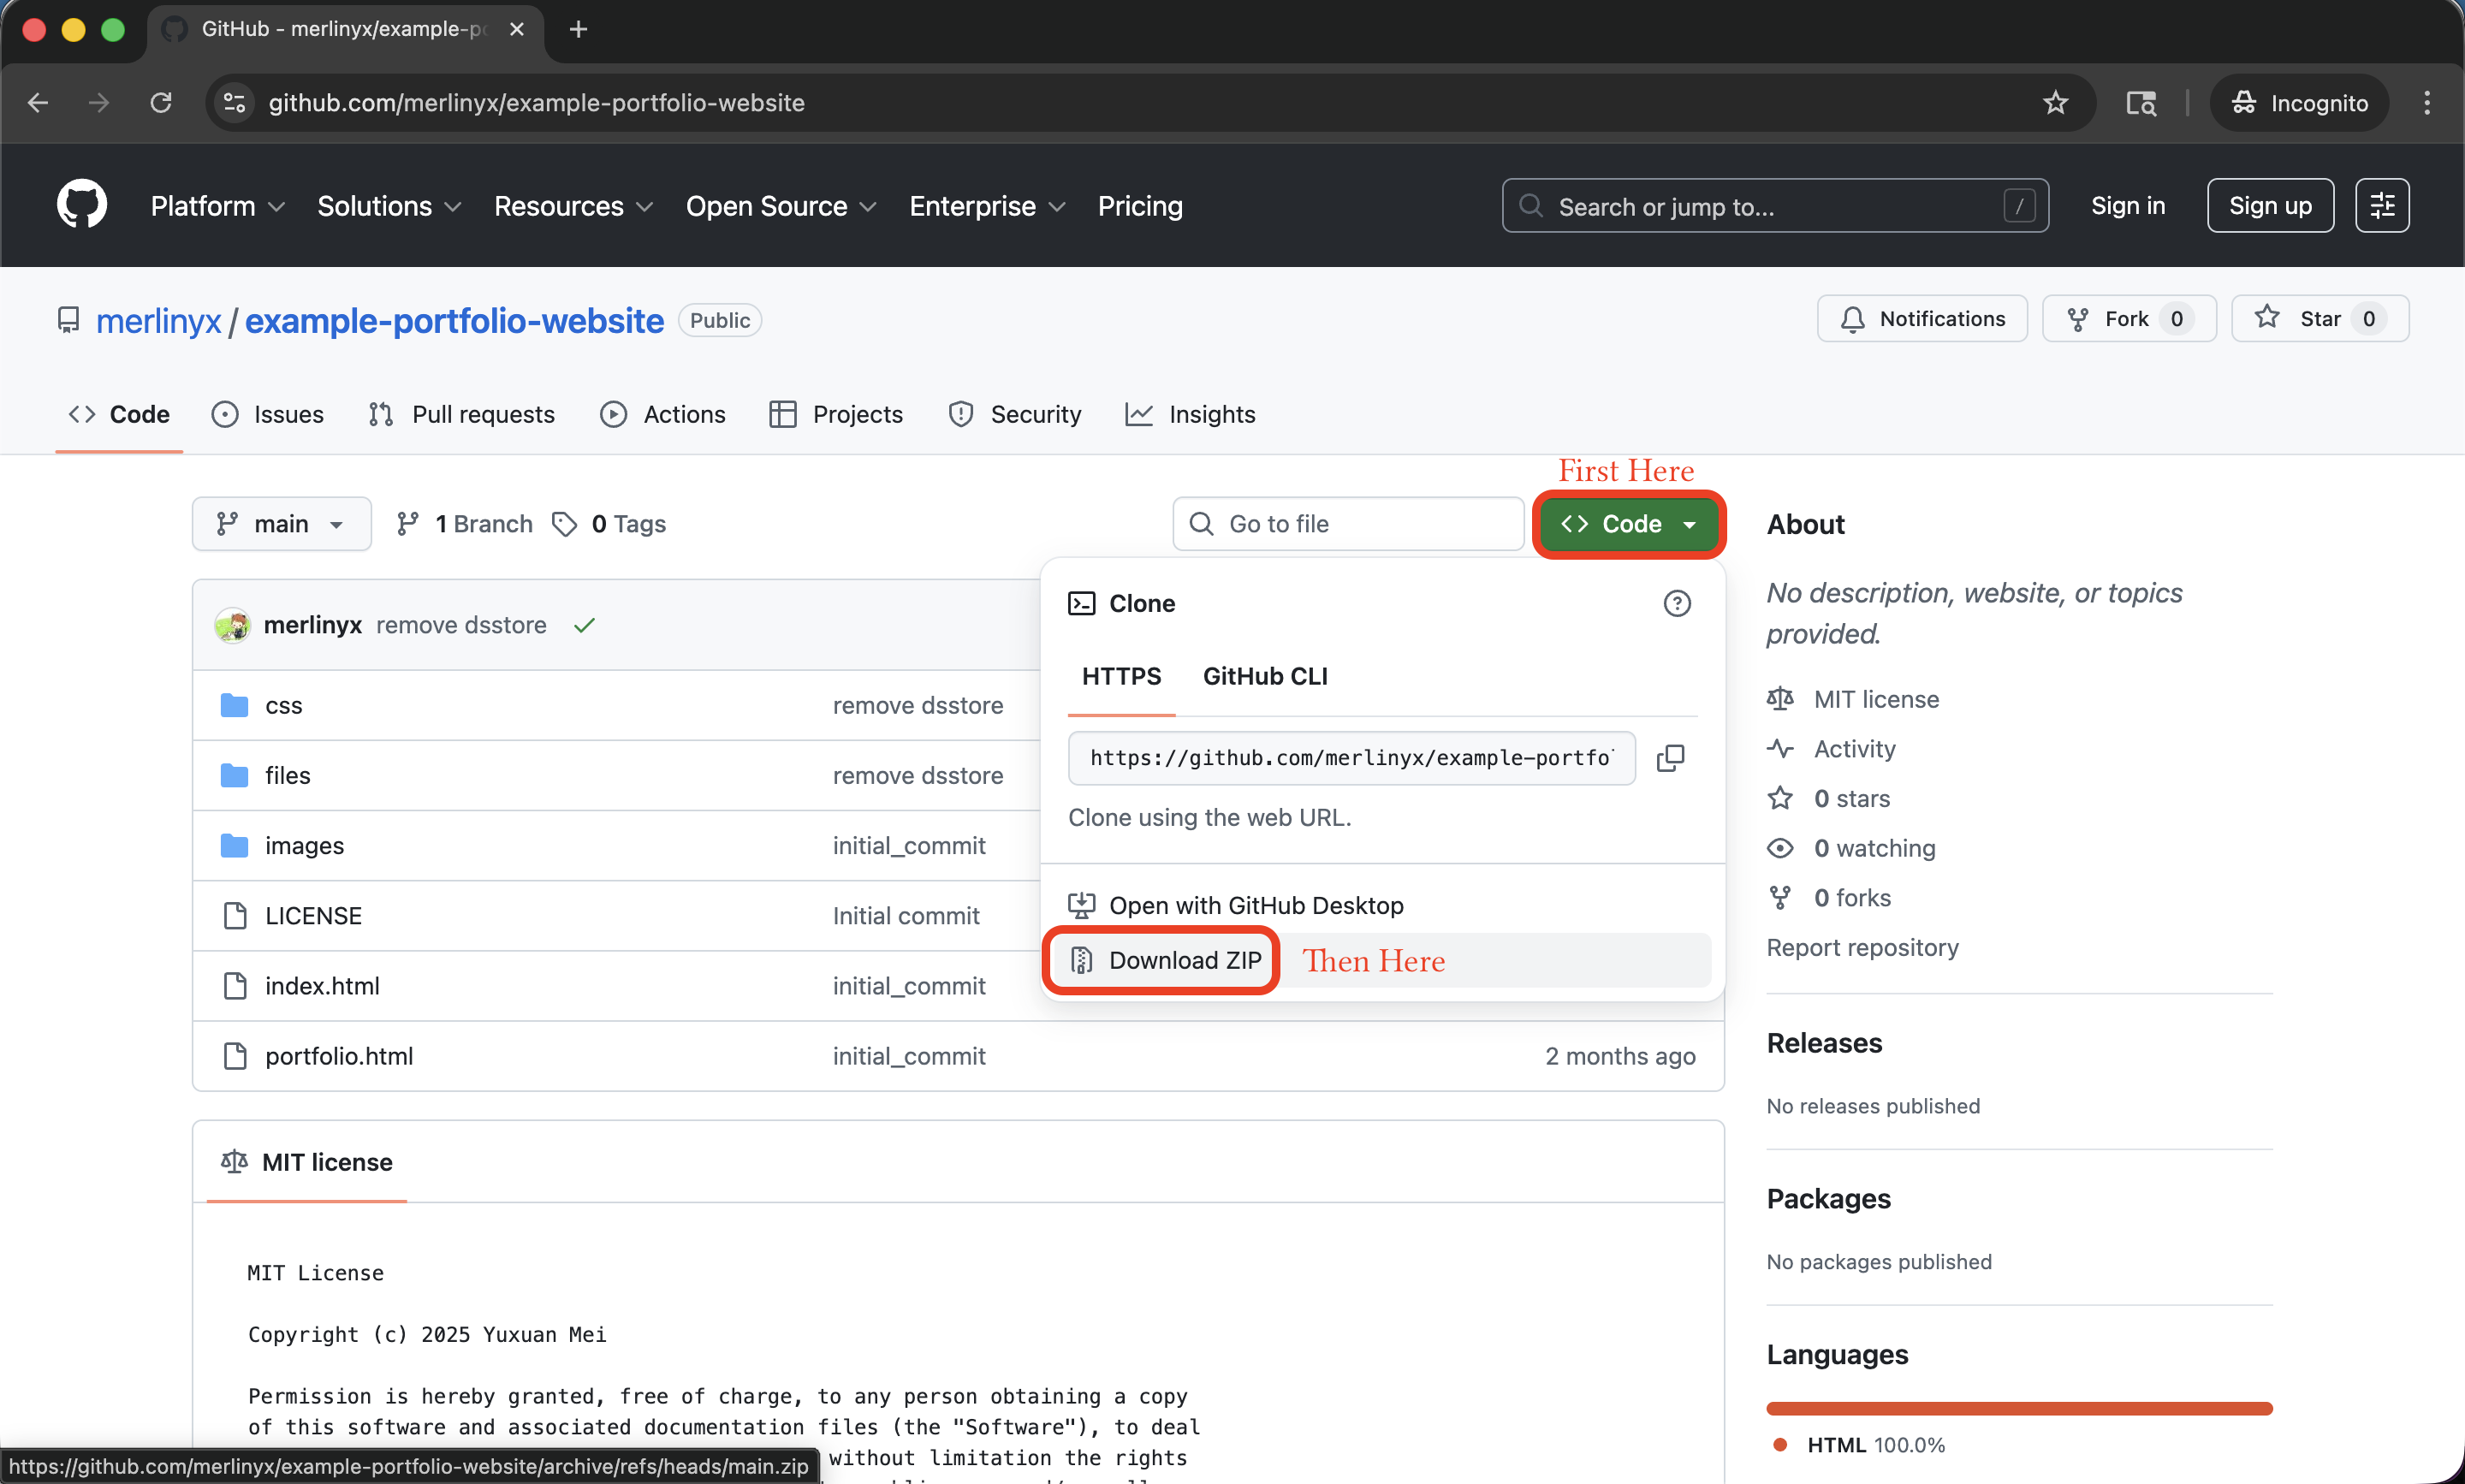Screen dimensions: 2465x1484
Task: View the green commit status checkmark
Action: pyautogui.click(x=585, y=625)
